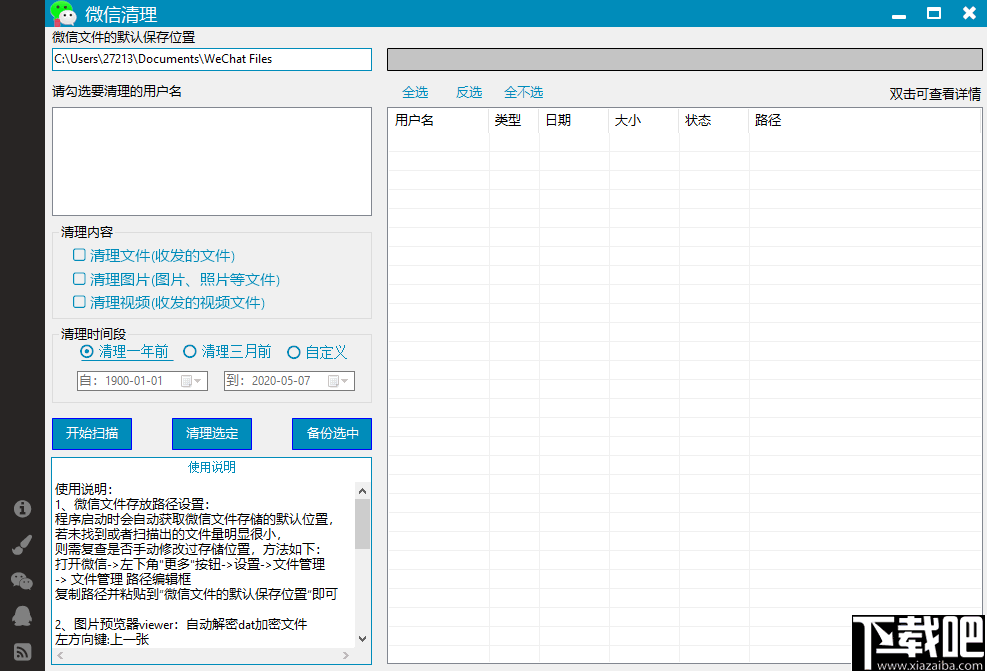
Task: Expand the 自 date dropdown arrow
Action: pyautogui.click(x=198, y=380)
